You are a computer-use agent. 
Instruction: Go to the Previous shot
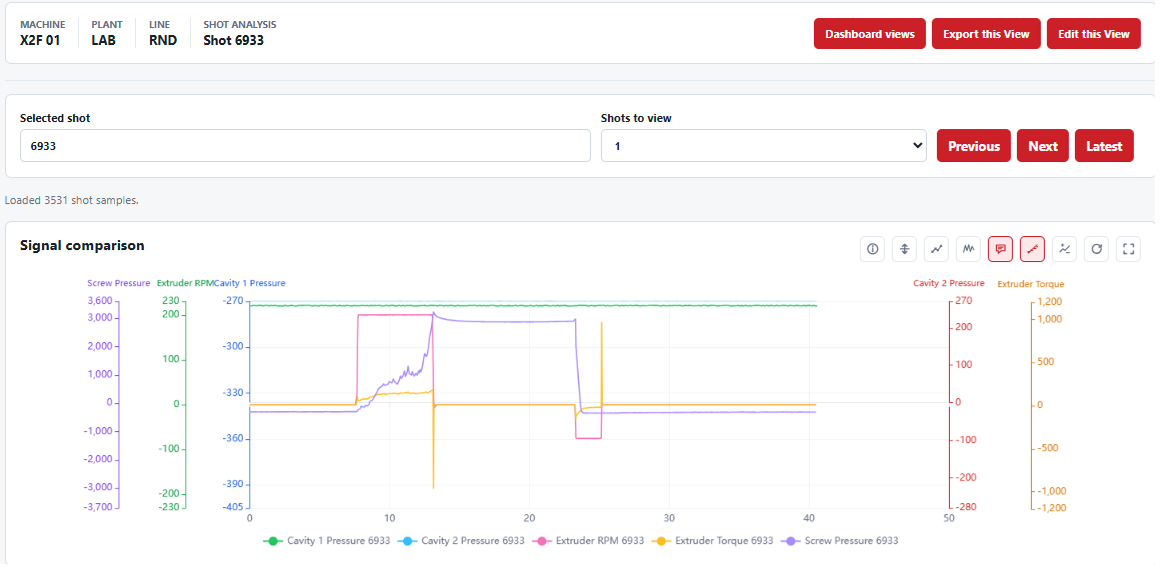974,146
